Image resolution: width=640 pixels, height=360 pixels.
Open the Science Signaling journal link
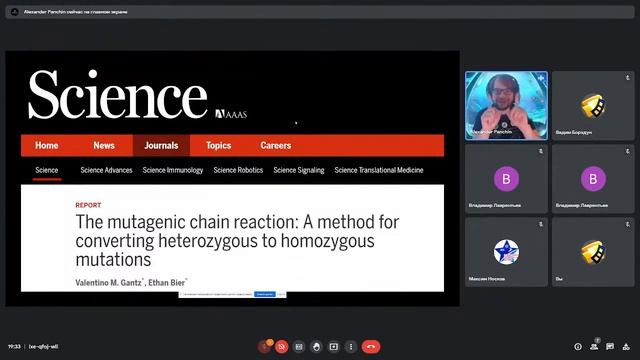(299, 170)
